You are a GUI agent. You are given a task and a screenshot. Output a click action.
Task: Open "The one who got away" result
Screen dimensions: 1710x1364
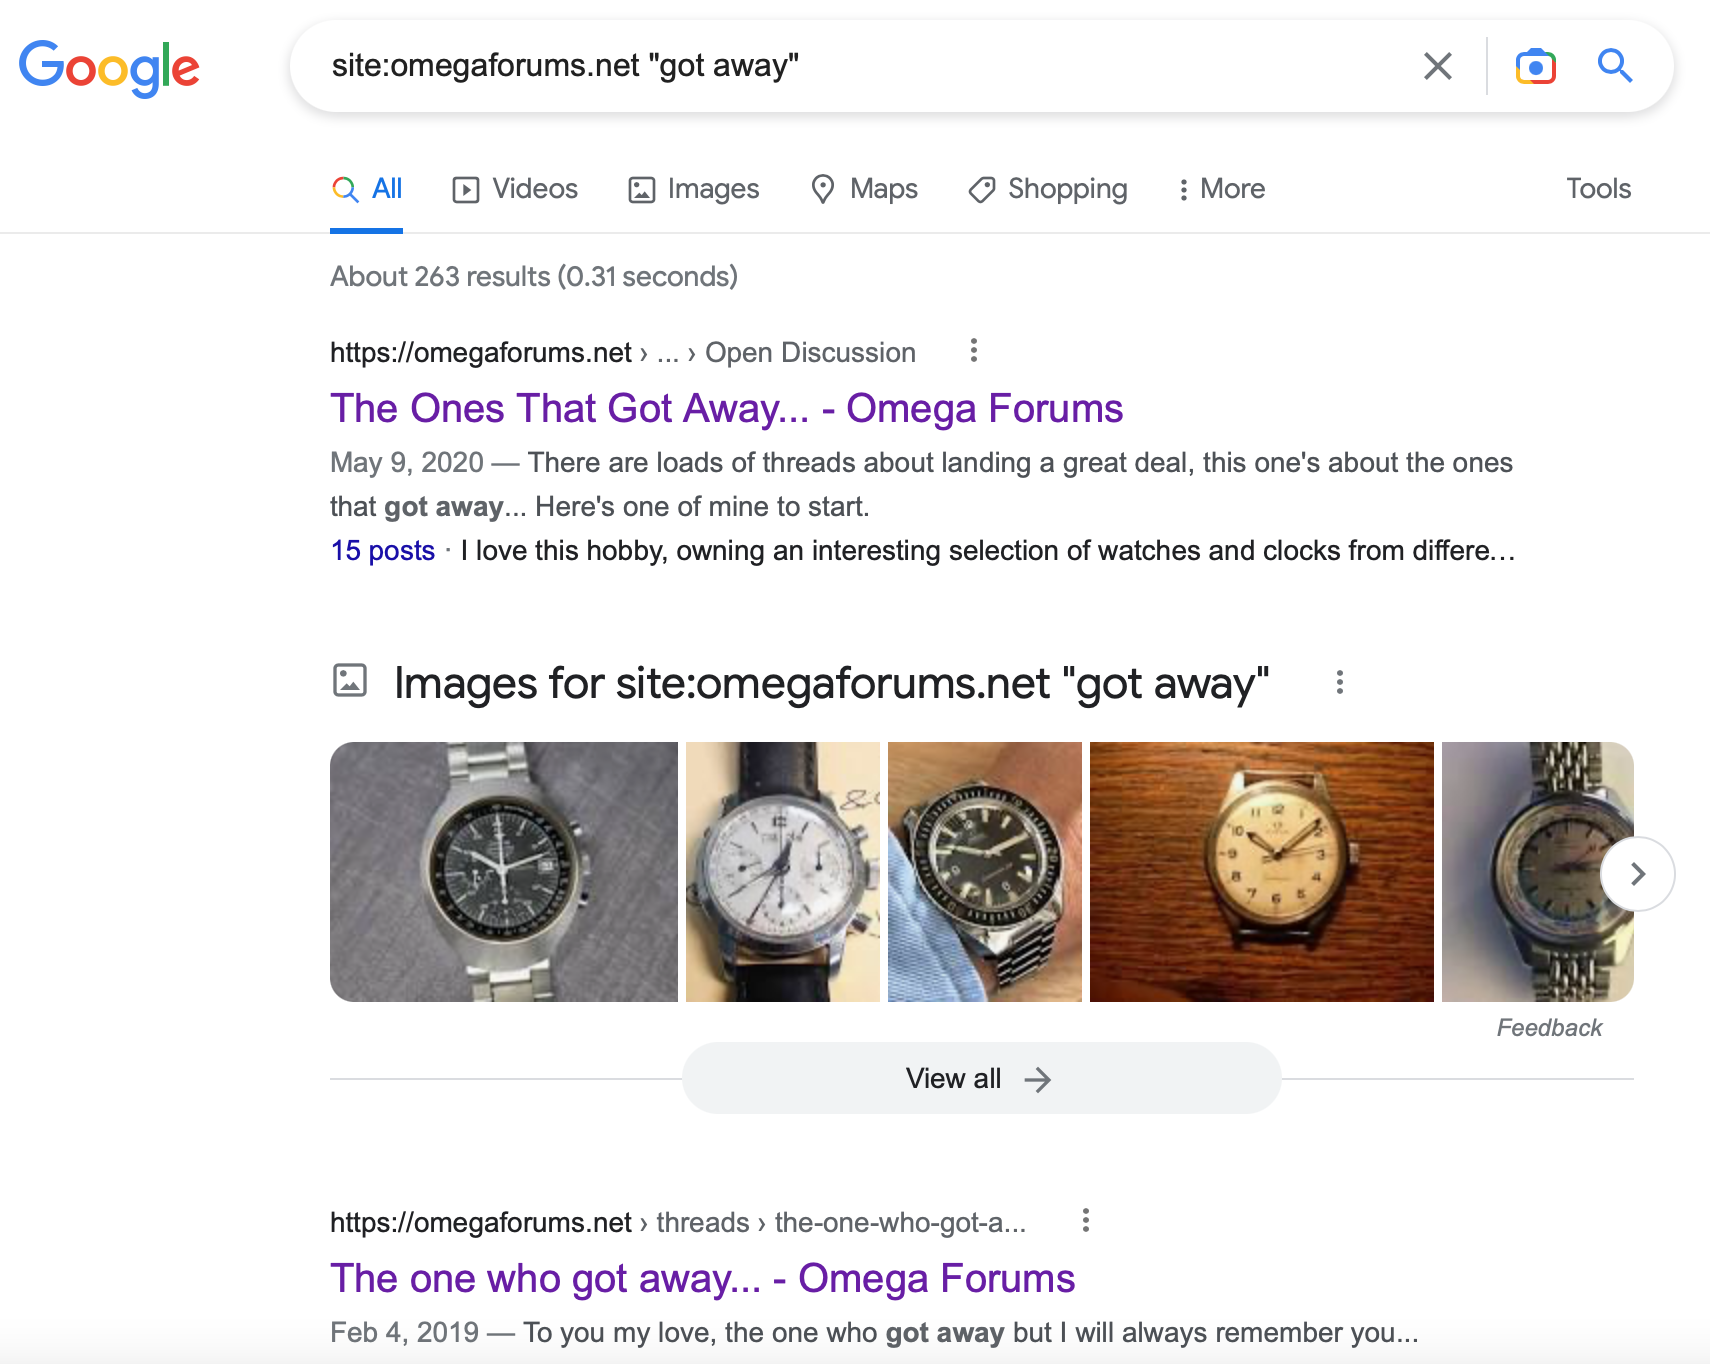click(x=702, y=1279)
